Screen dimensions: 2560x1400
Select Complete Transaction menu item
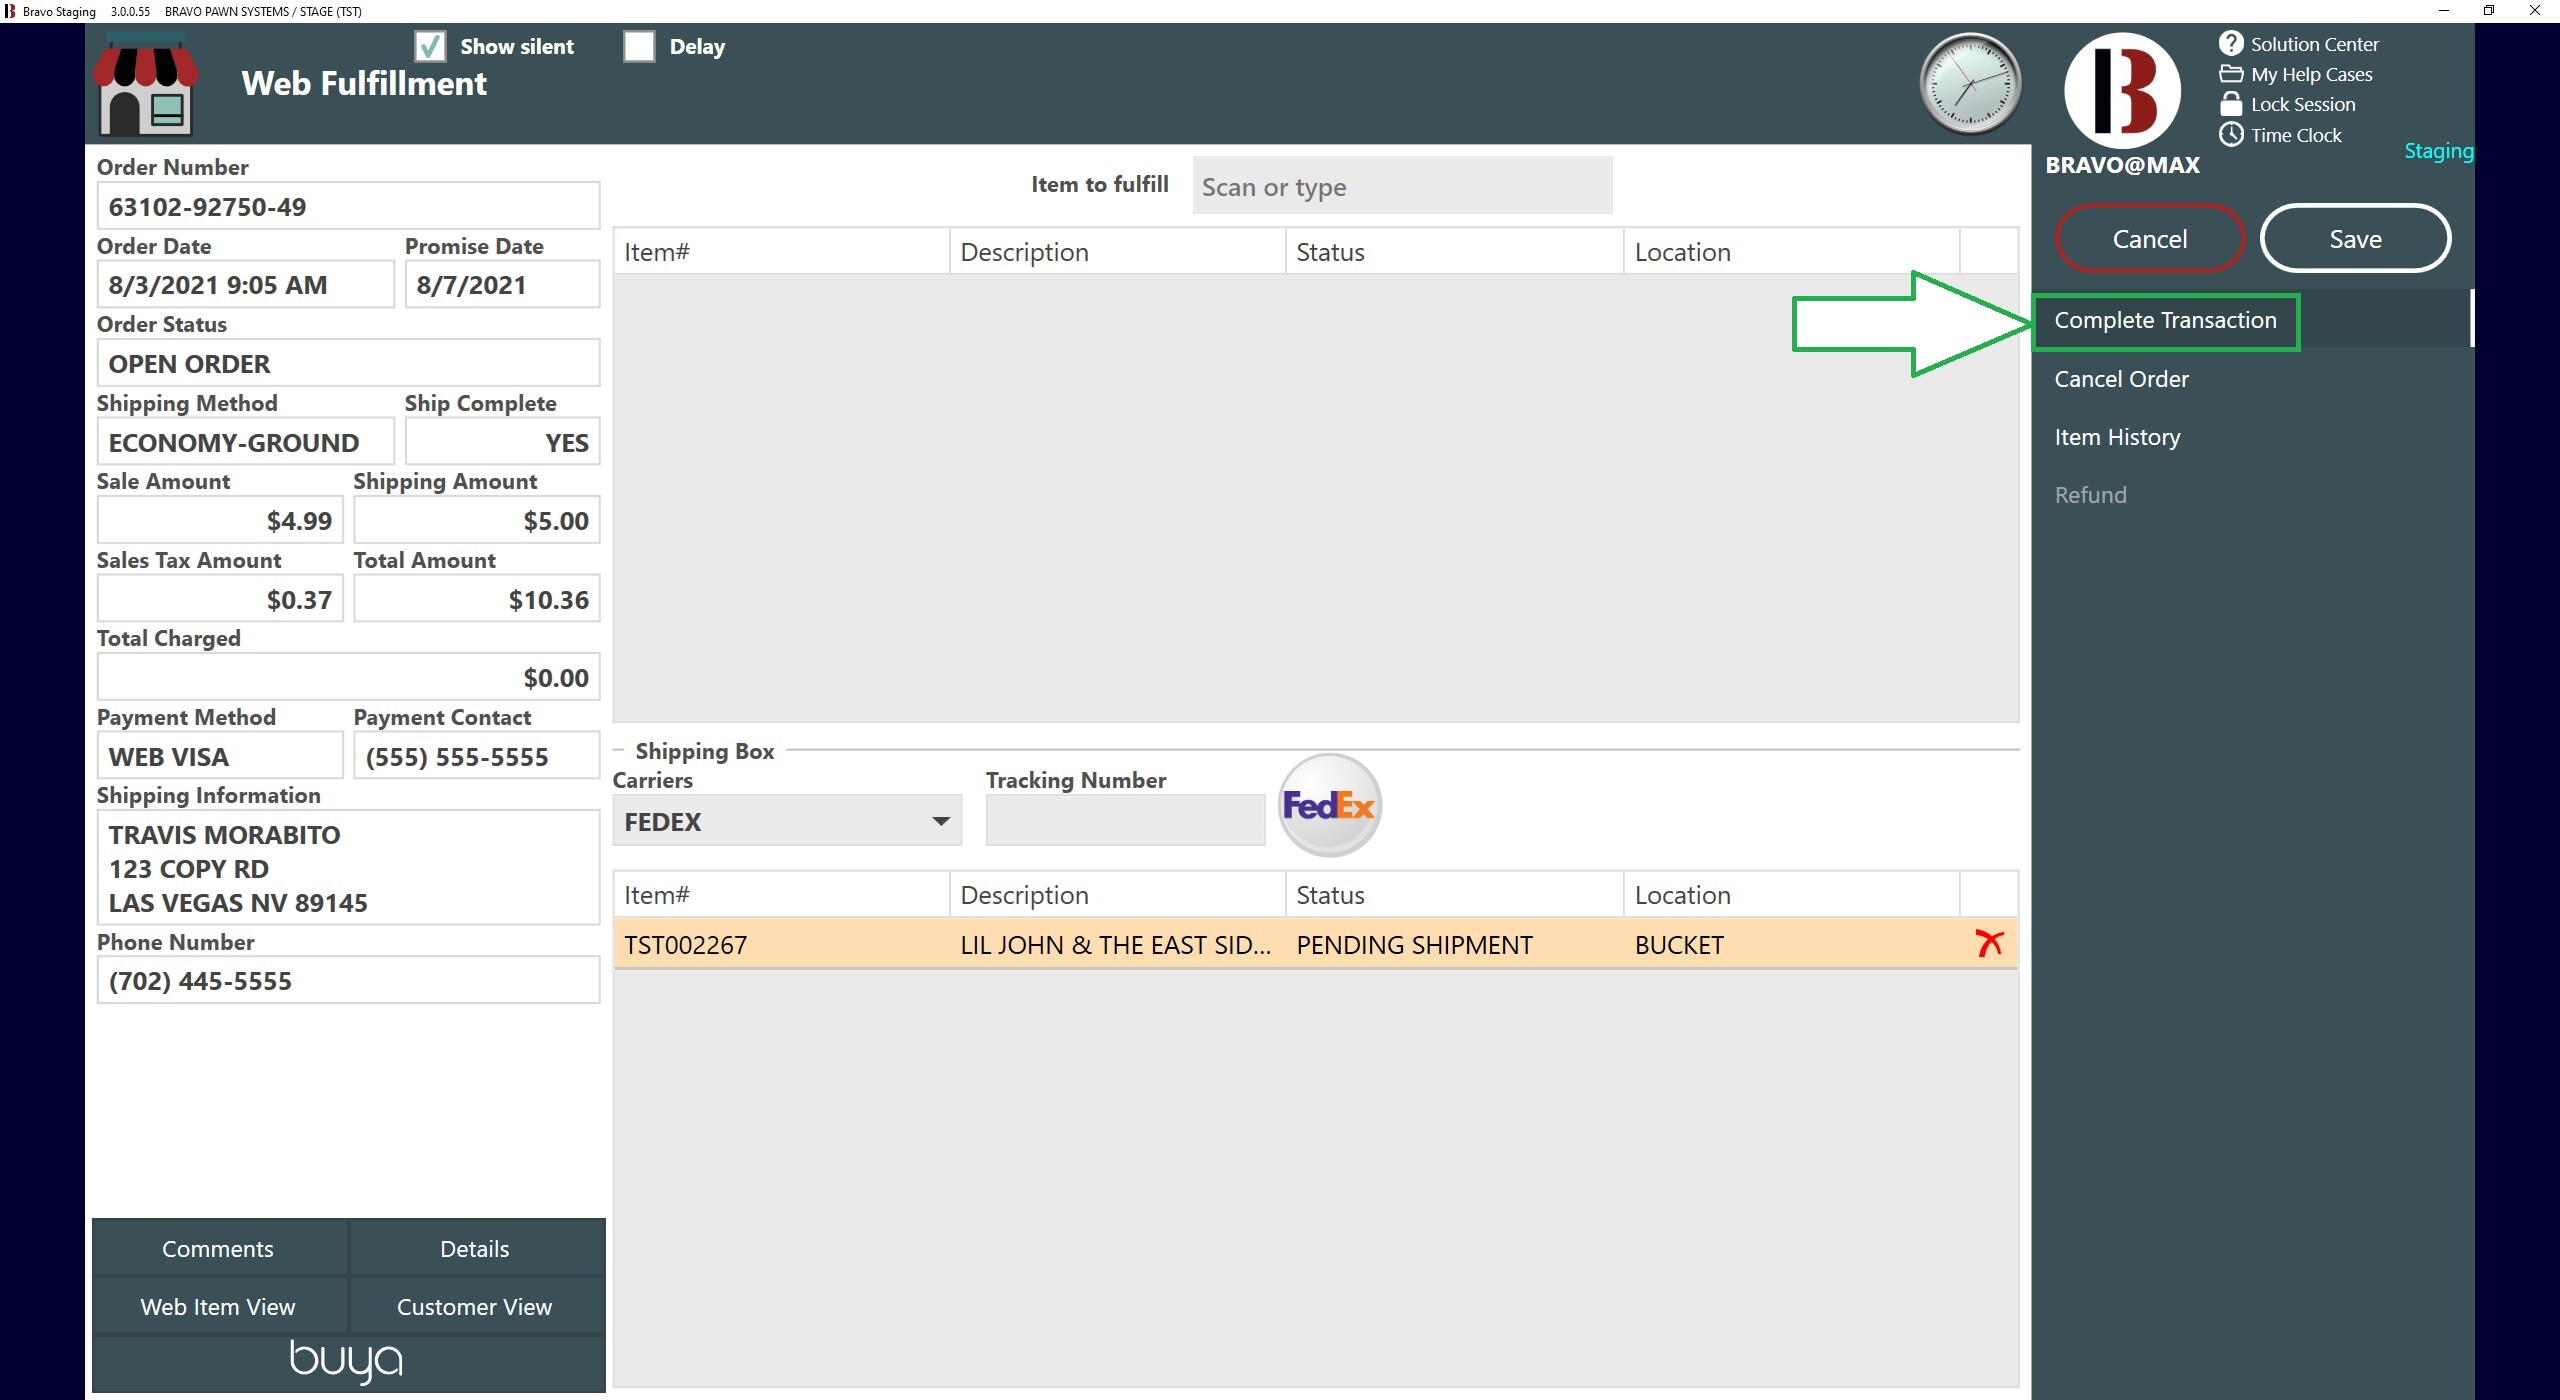click(2165, 320)
